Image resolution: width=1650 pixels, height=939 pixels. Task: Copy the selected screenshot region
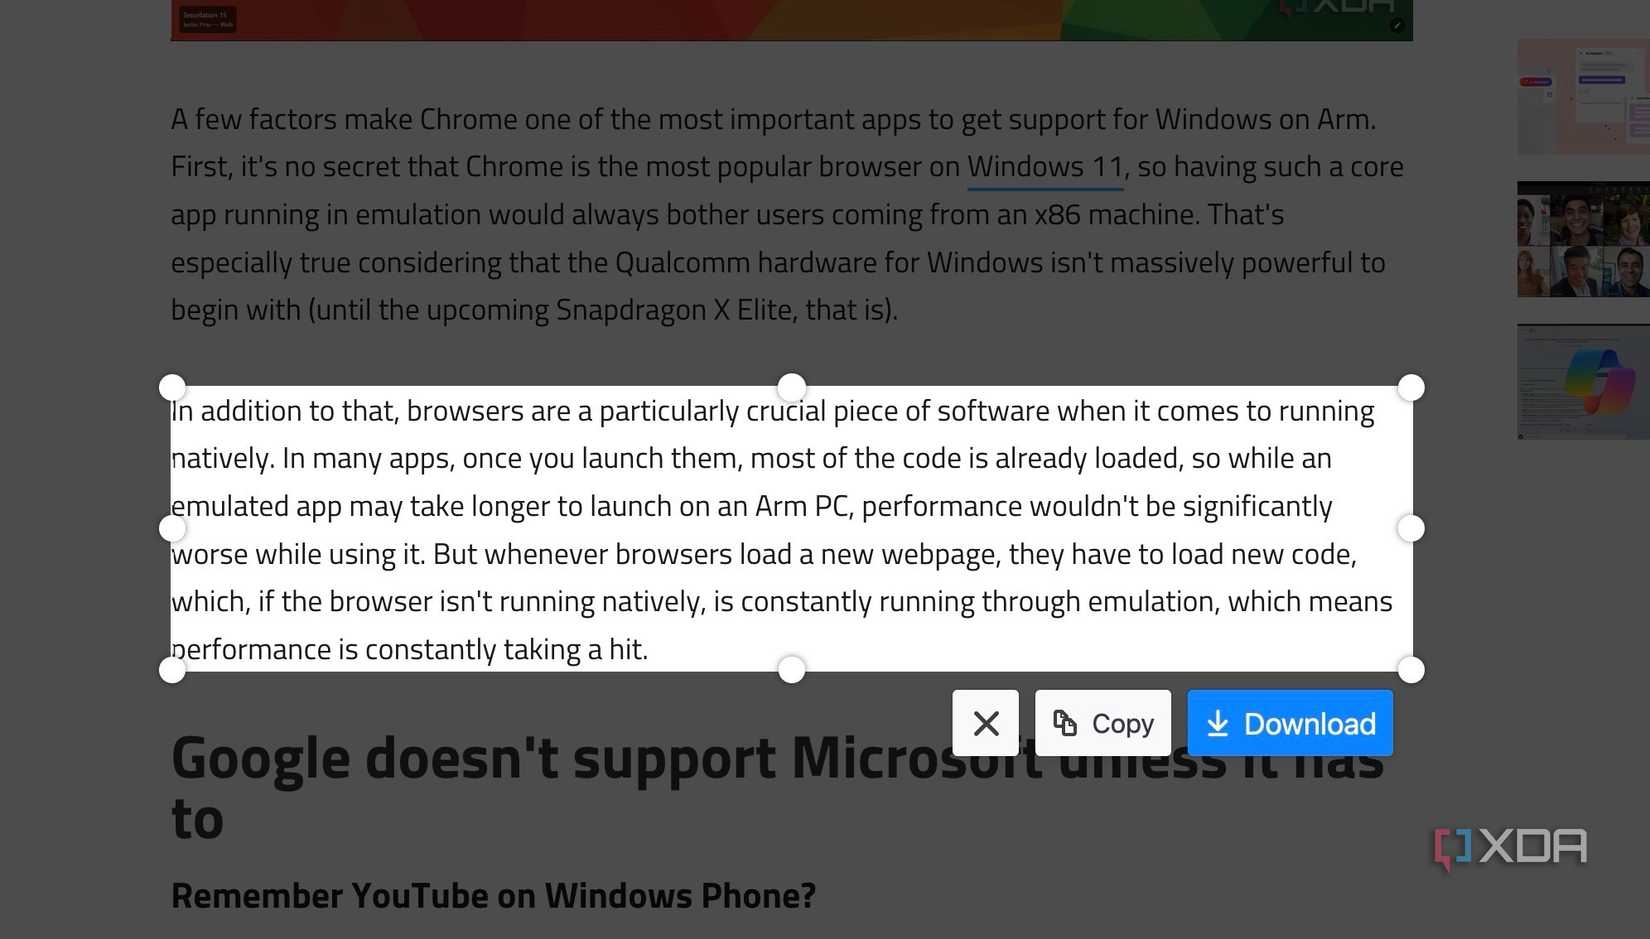point(1103,723)
